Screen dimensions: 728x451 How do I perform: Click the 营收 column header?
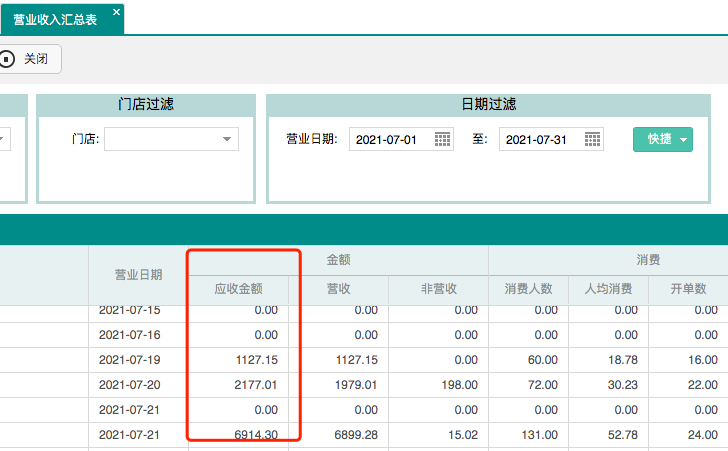click(x=338, y=289)
